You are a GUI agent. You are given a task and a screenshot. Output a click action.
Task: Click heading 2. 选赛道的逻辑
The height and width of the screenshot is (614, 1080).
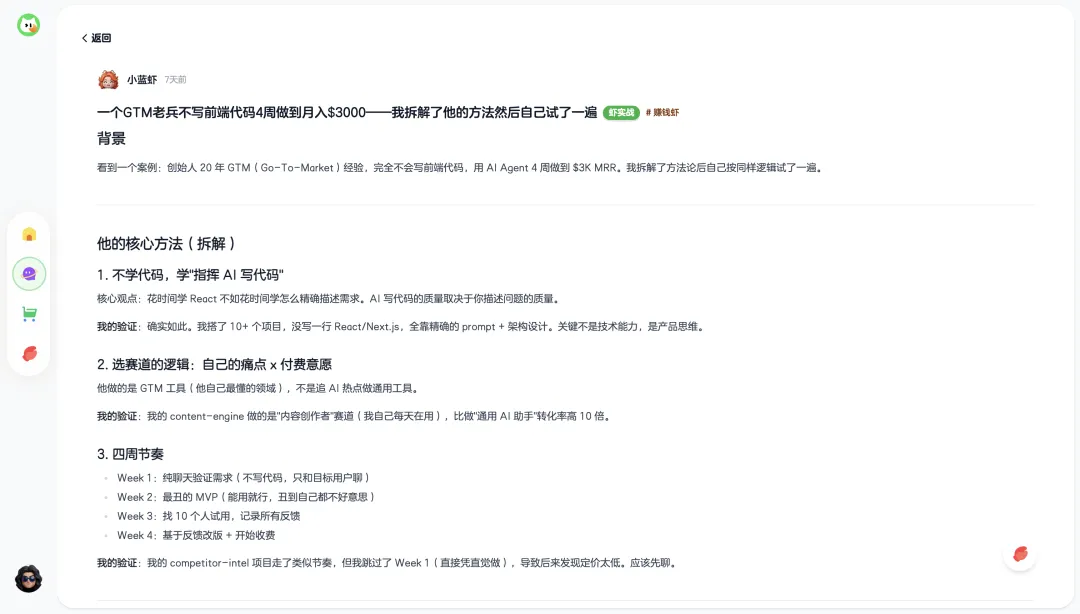214,365
